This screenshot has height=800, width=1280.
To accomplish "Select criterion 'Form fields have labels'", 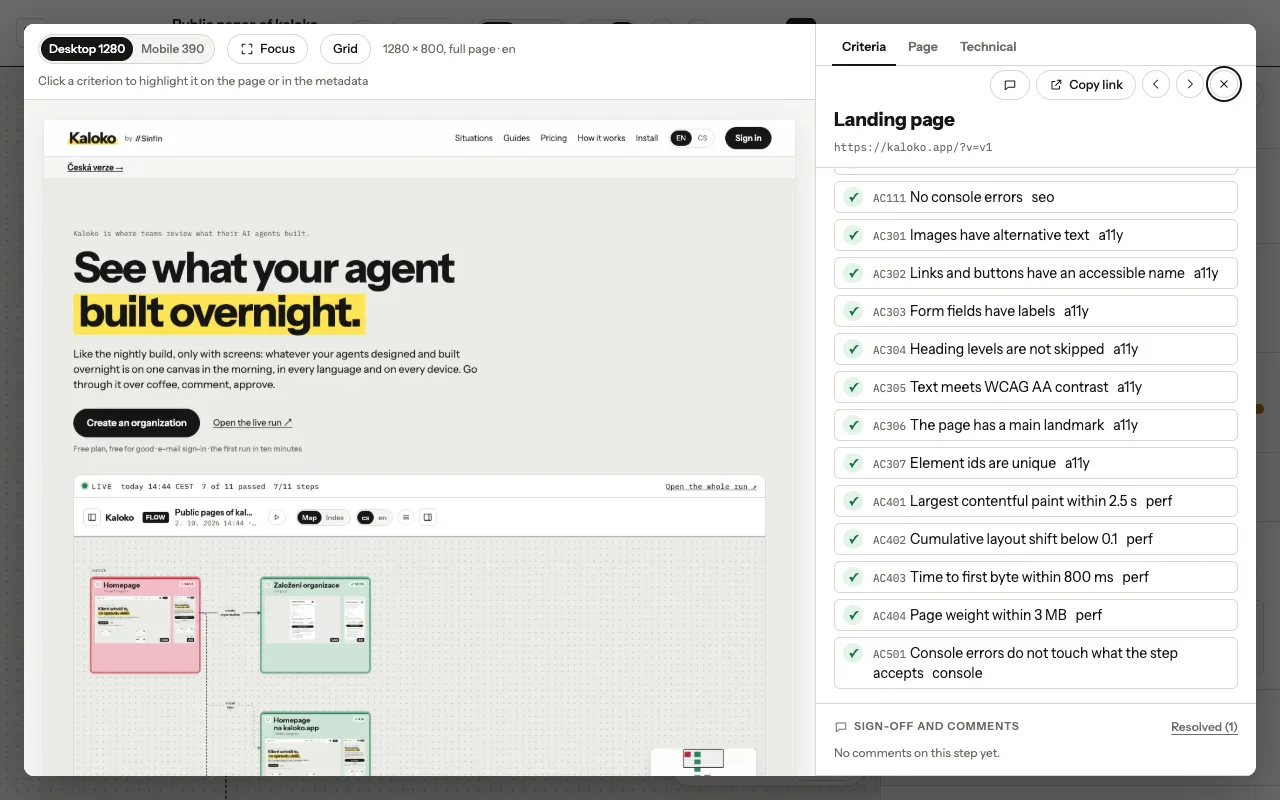I will pos(1036,311).
